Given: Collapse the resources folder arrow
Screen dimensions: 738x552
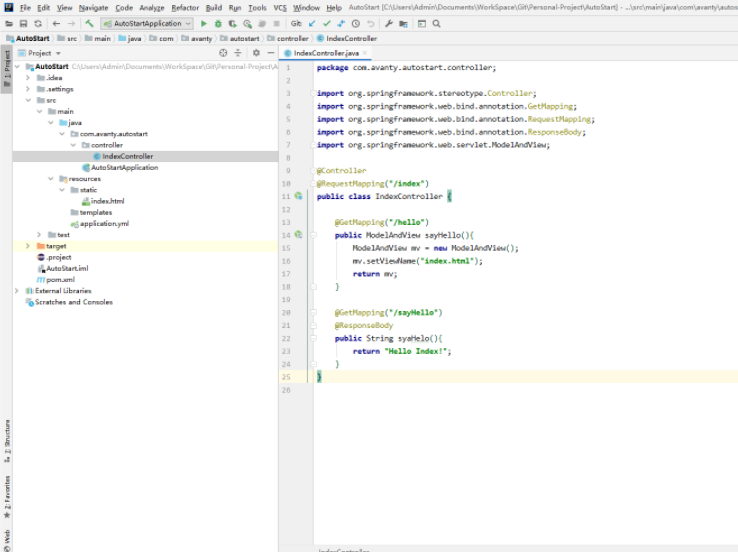Looking at the screenshot, I should (50, 179).
